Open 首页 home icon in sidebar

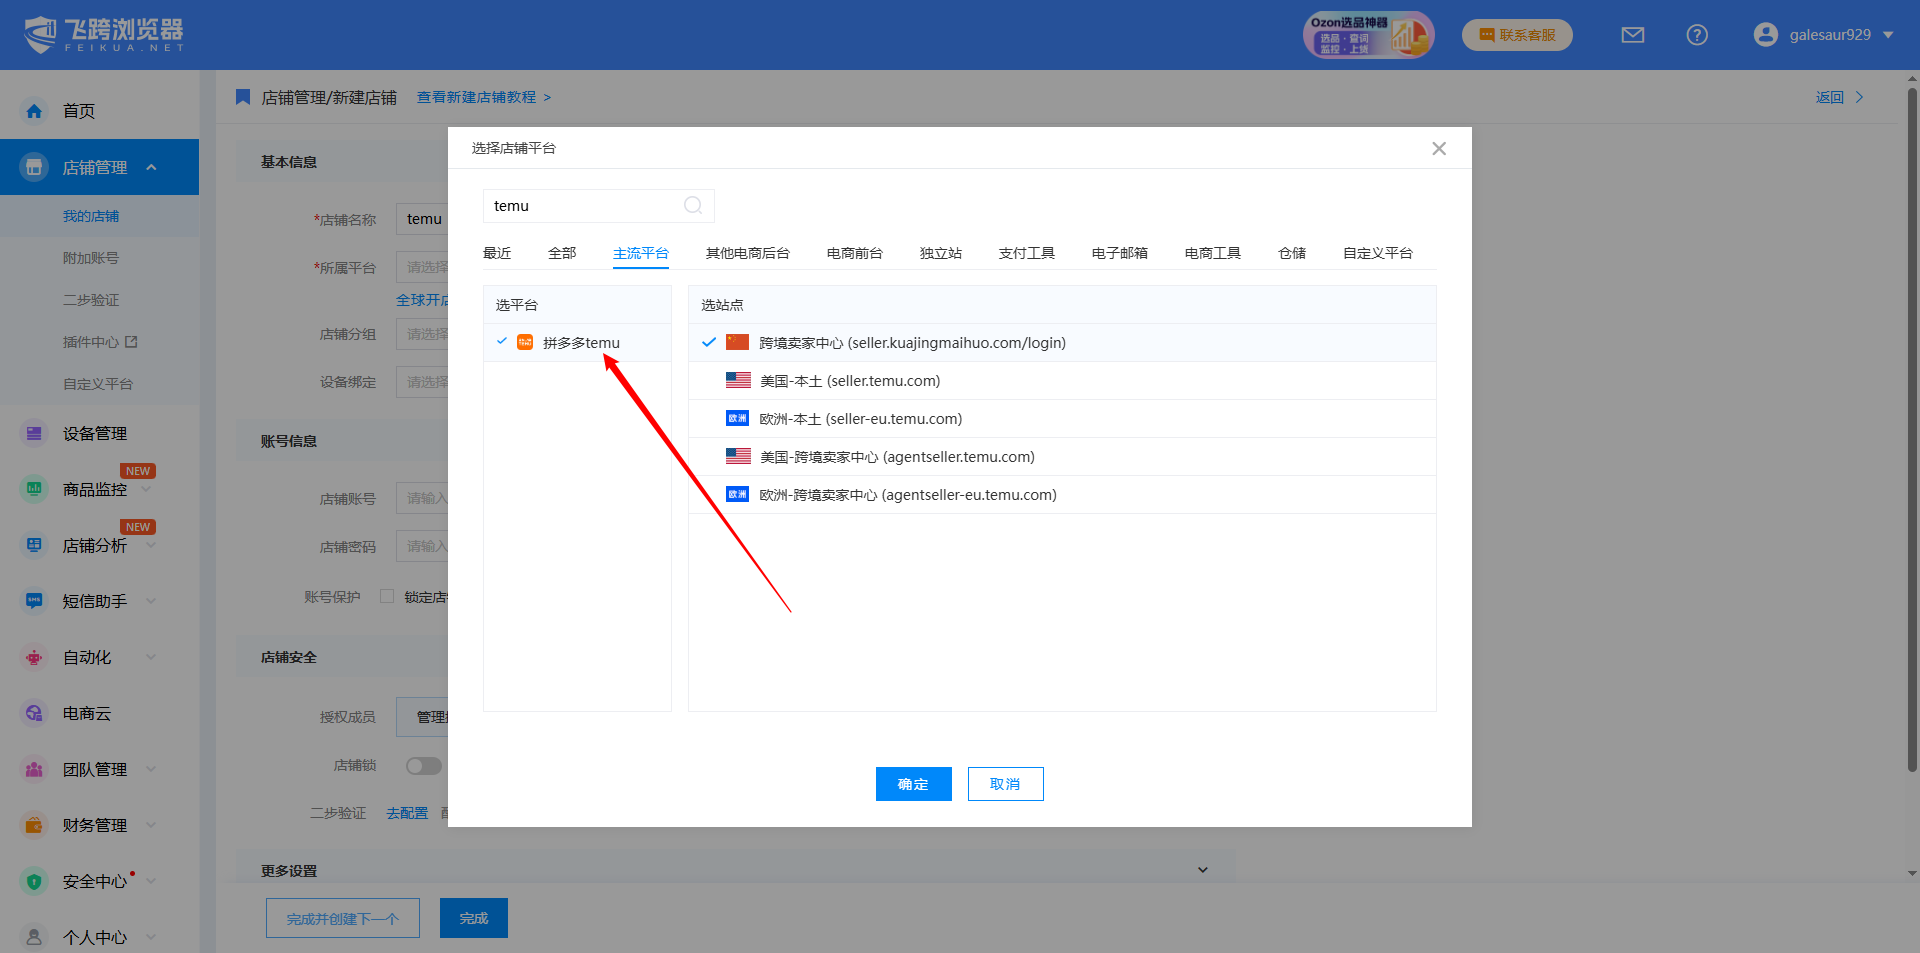(34, 111)
